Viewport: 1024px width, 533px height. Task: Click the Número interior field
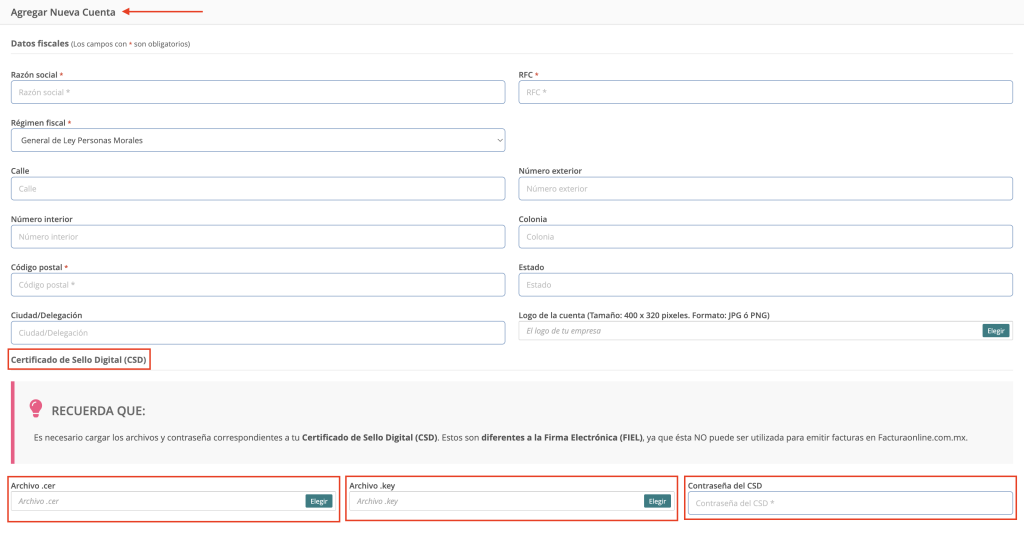point(257,237)
